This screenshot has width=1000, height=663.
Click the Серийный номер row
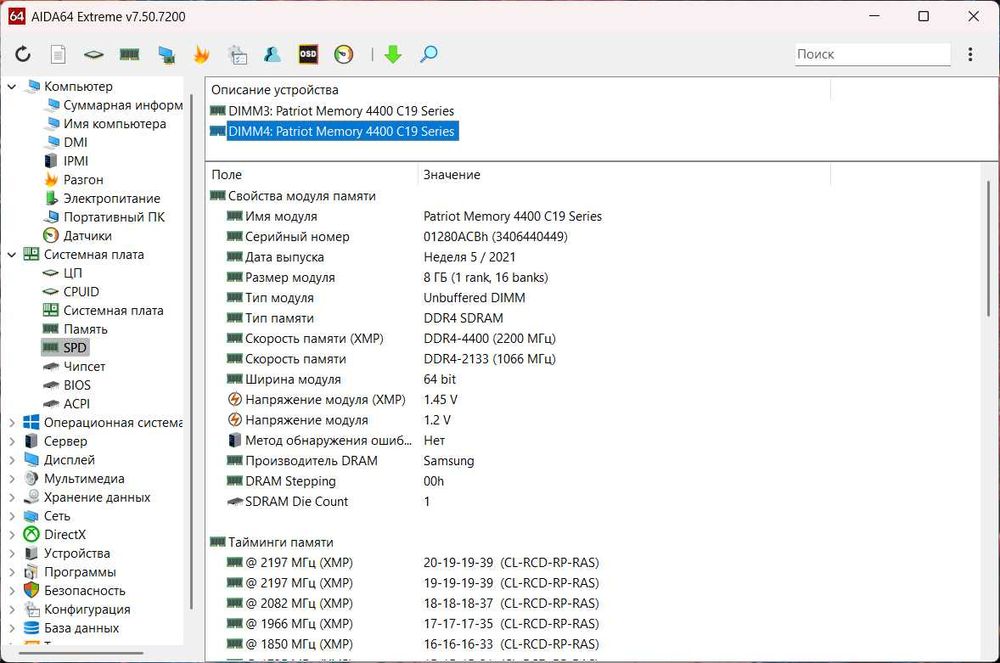tap(397, 237)
